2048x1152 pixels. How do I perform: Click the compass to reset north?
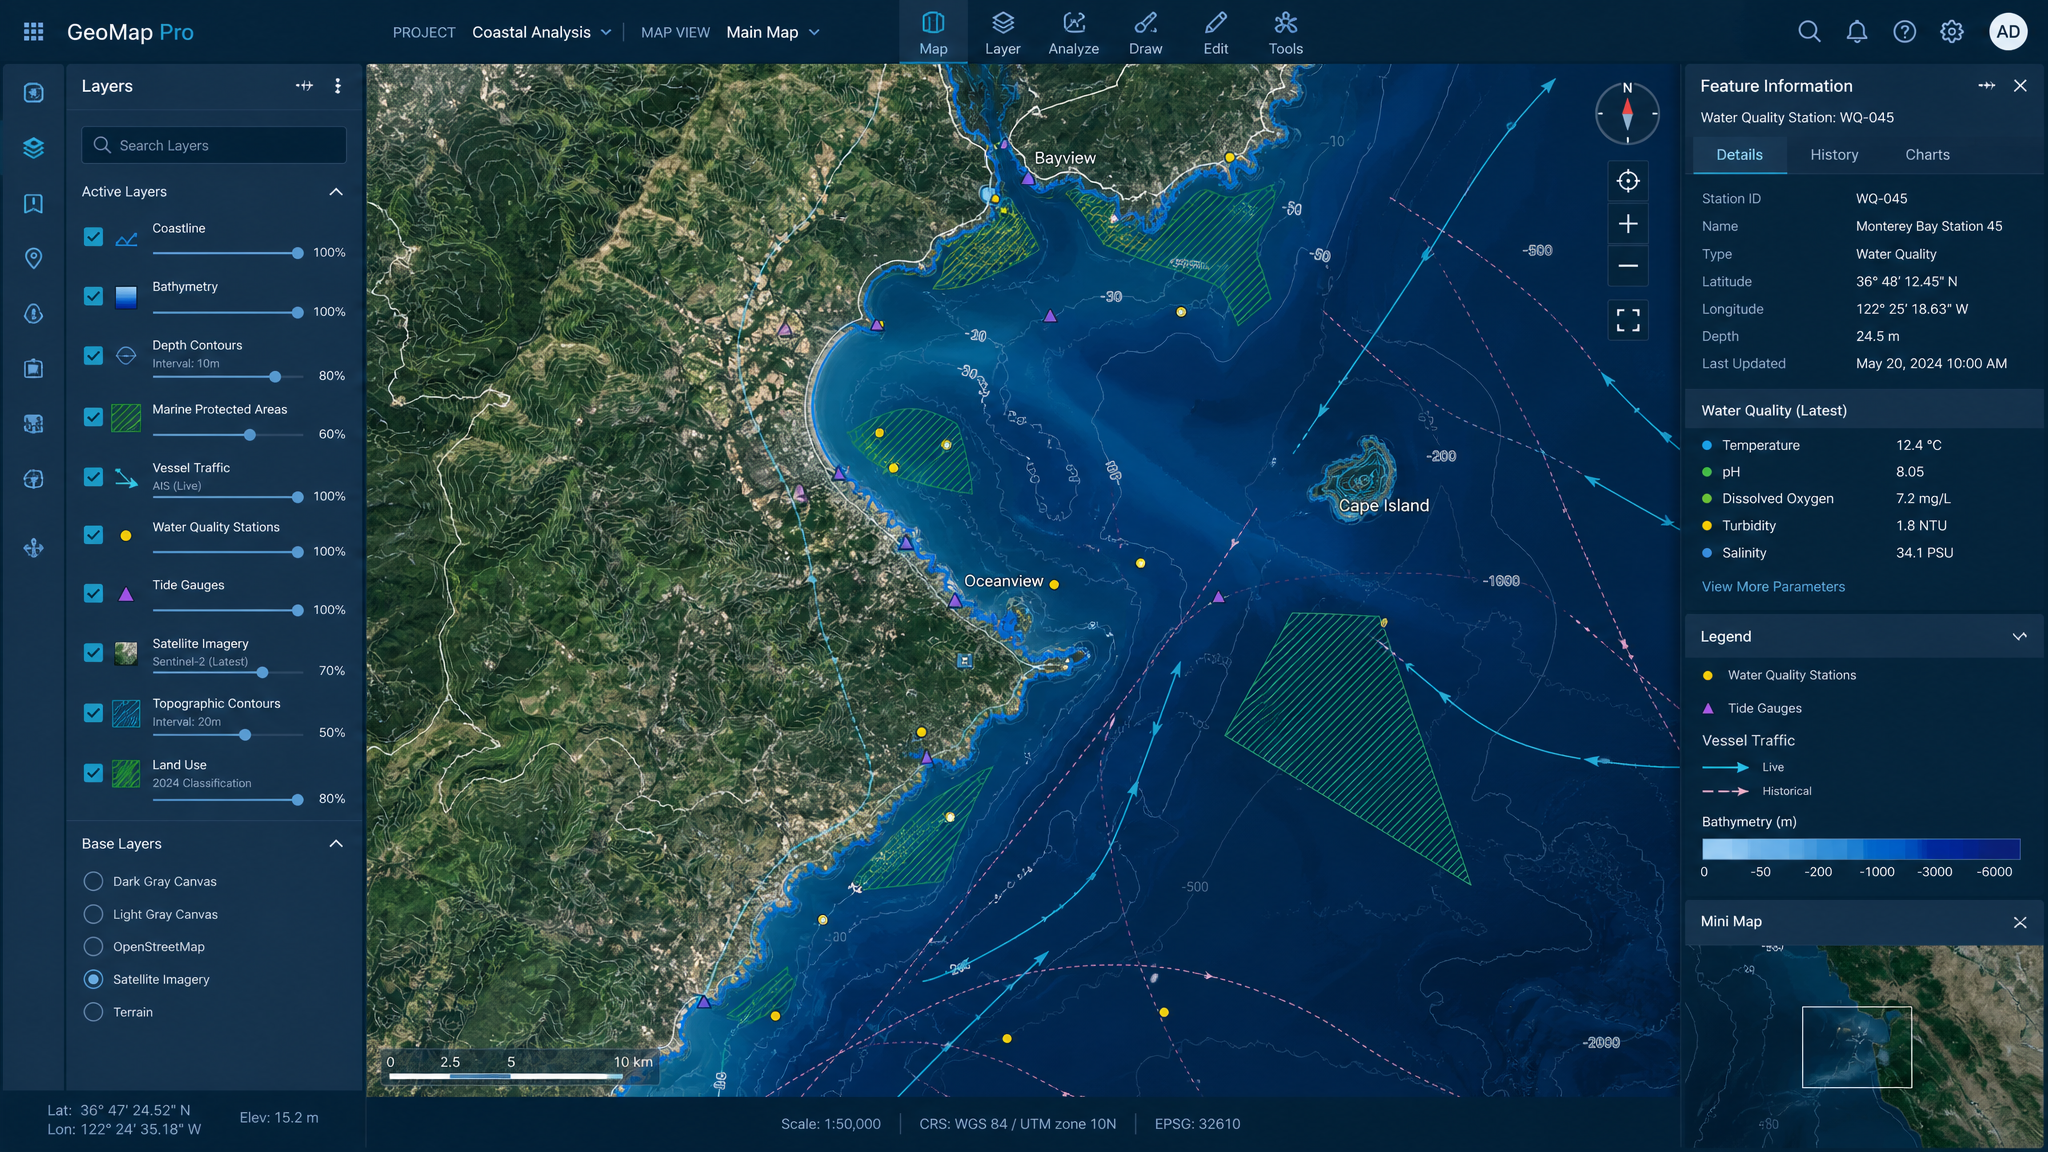(1627, 113)
